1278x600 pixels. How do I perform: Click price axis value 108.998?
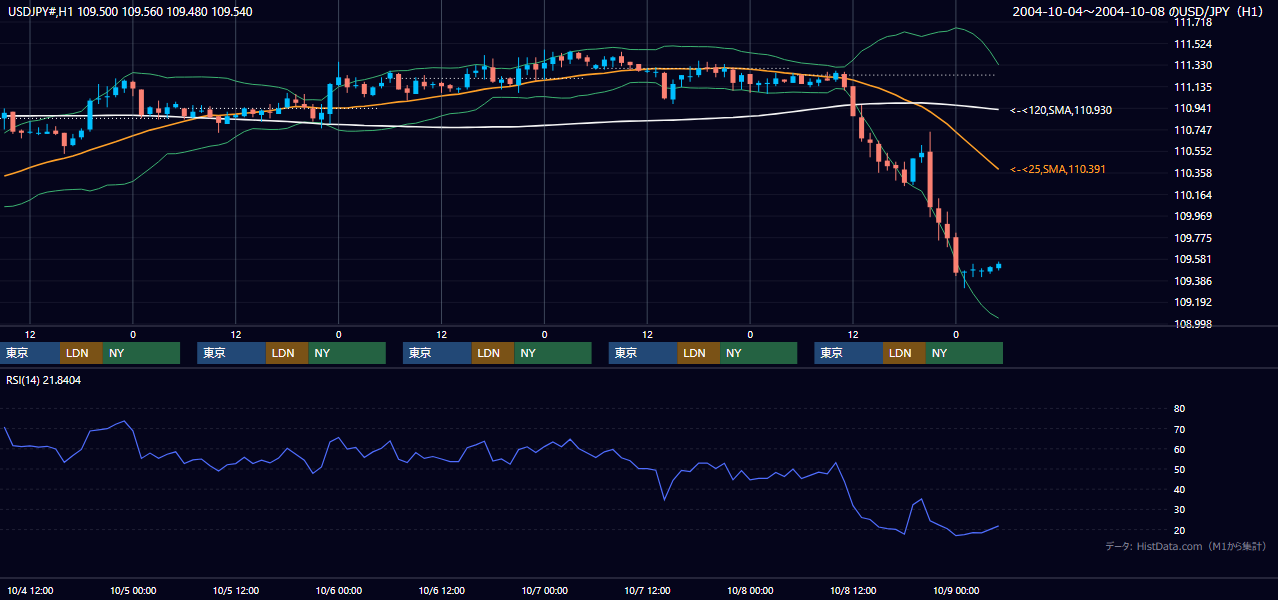[x=1194, y=324]
